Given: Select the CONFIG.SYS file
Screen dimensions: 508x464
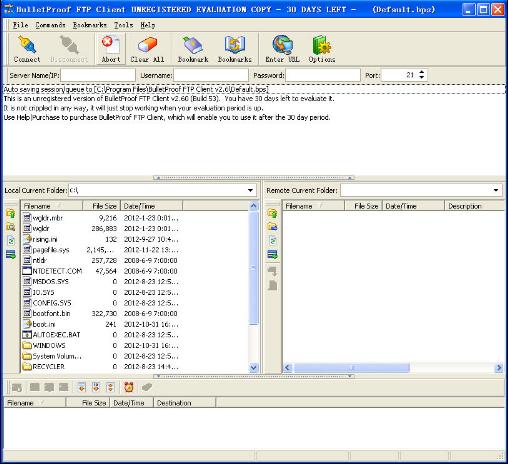Looking at the screenshot, I should (52, 303).
